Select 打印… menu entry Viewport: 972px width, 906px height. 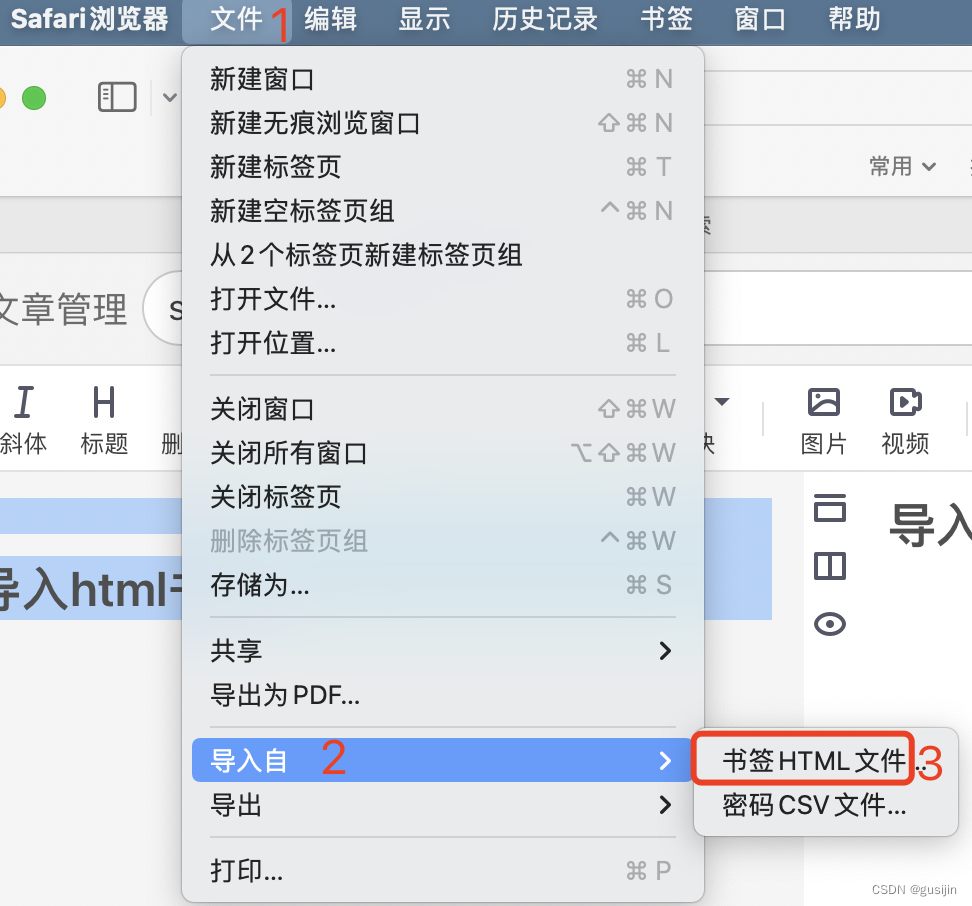point(443,871)
